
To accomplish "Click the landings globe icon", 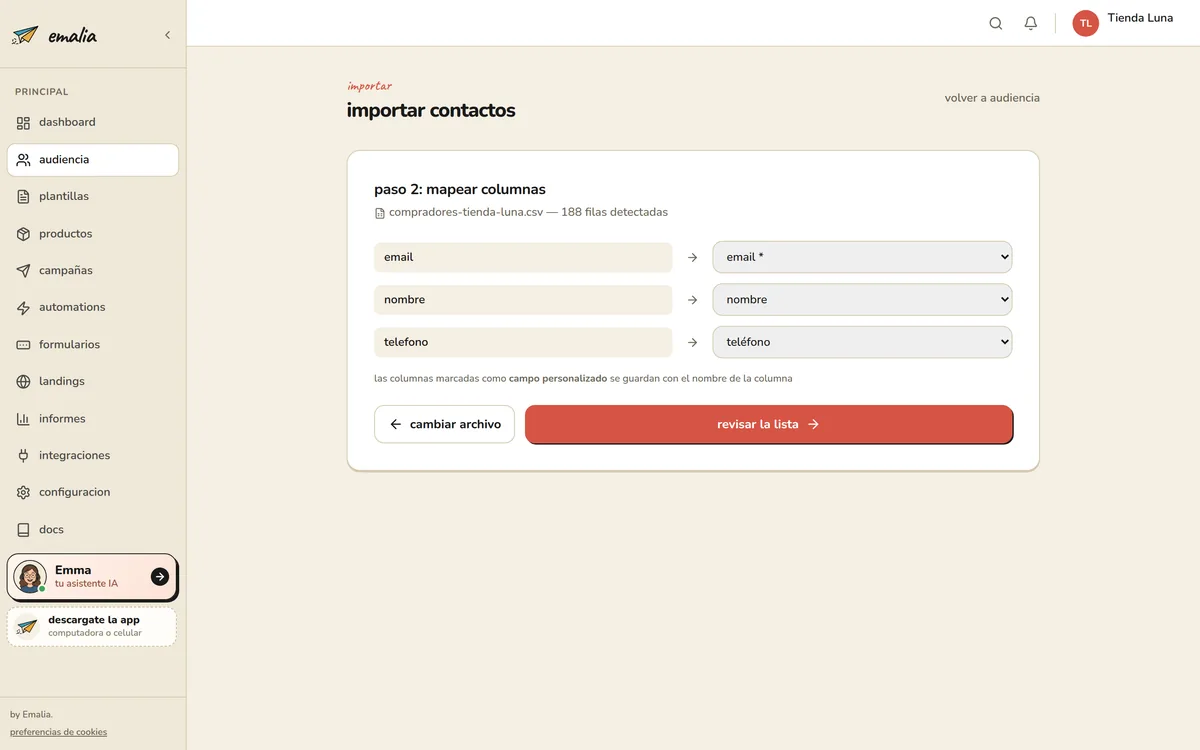I will (23, 382).
